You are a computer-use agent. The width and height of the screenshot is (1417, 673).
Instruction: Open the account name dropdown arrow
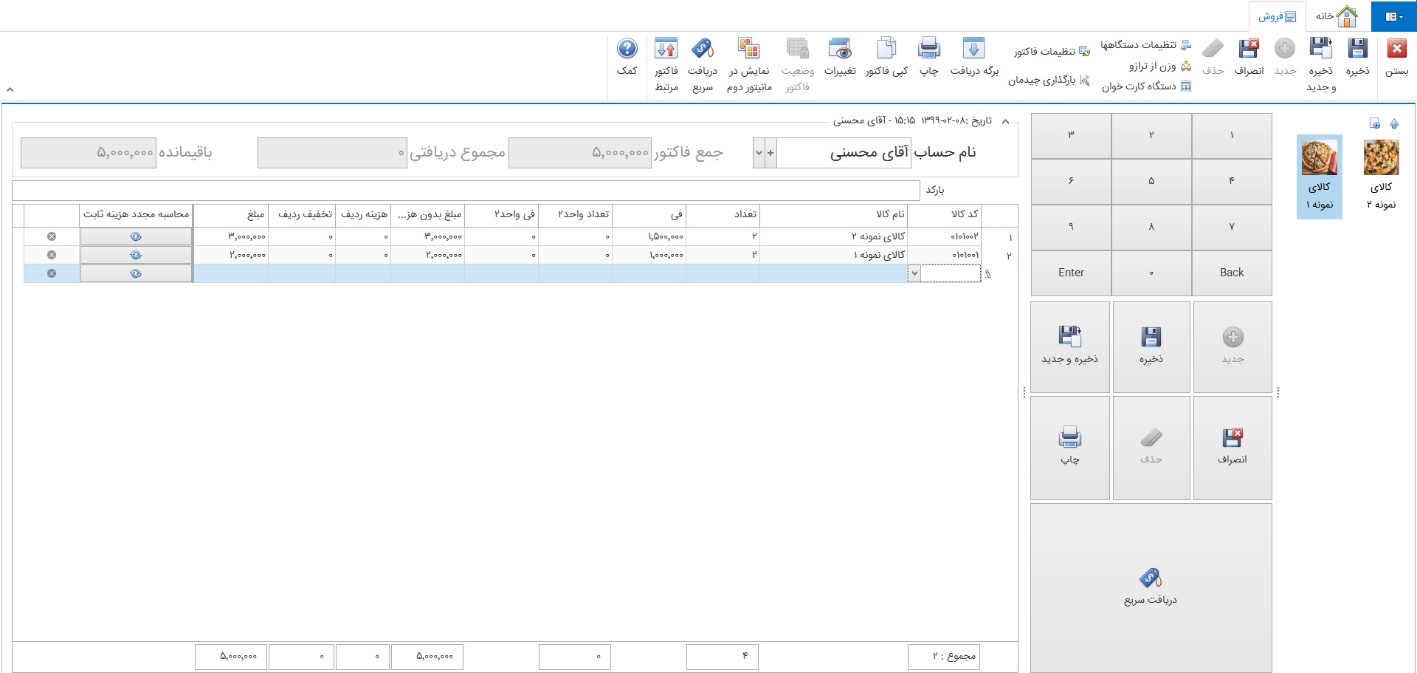pyautogui.click(x=758, y=153)
